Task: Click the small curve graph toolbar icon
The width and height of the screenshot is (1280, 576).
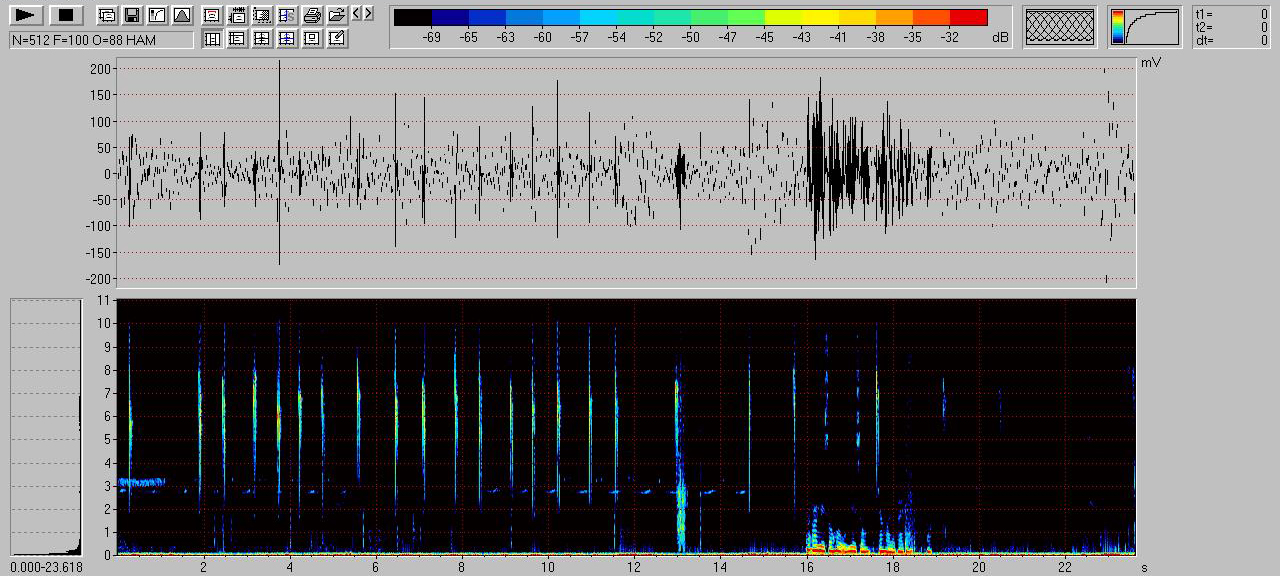Action: 156,15
